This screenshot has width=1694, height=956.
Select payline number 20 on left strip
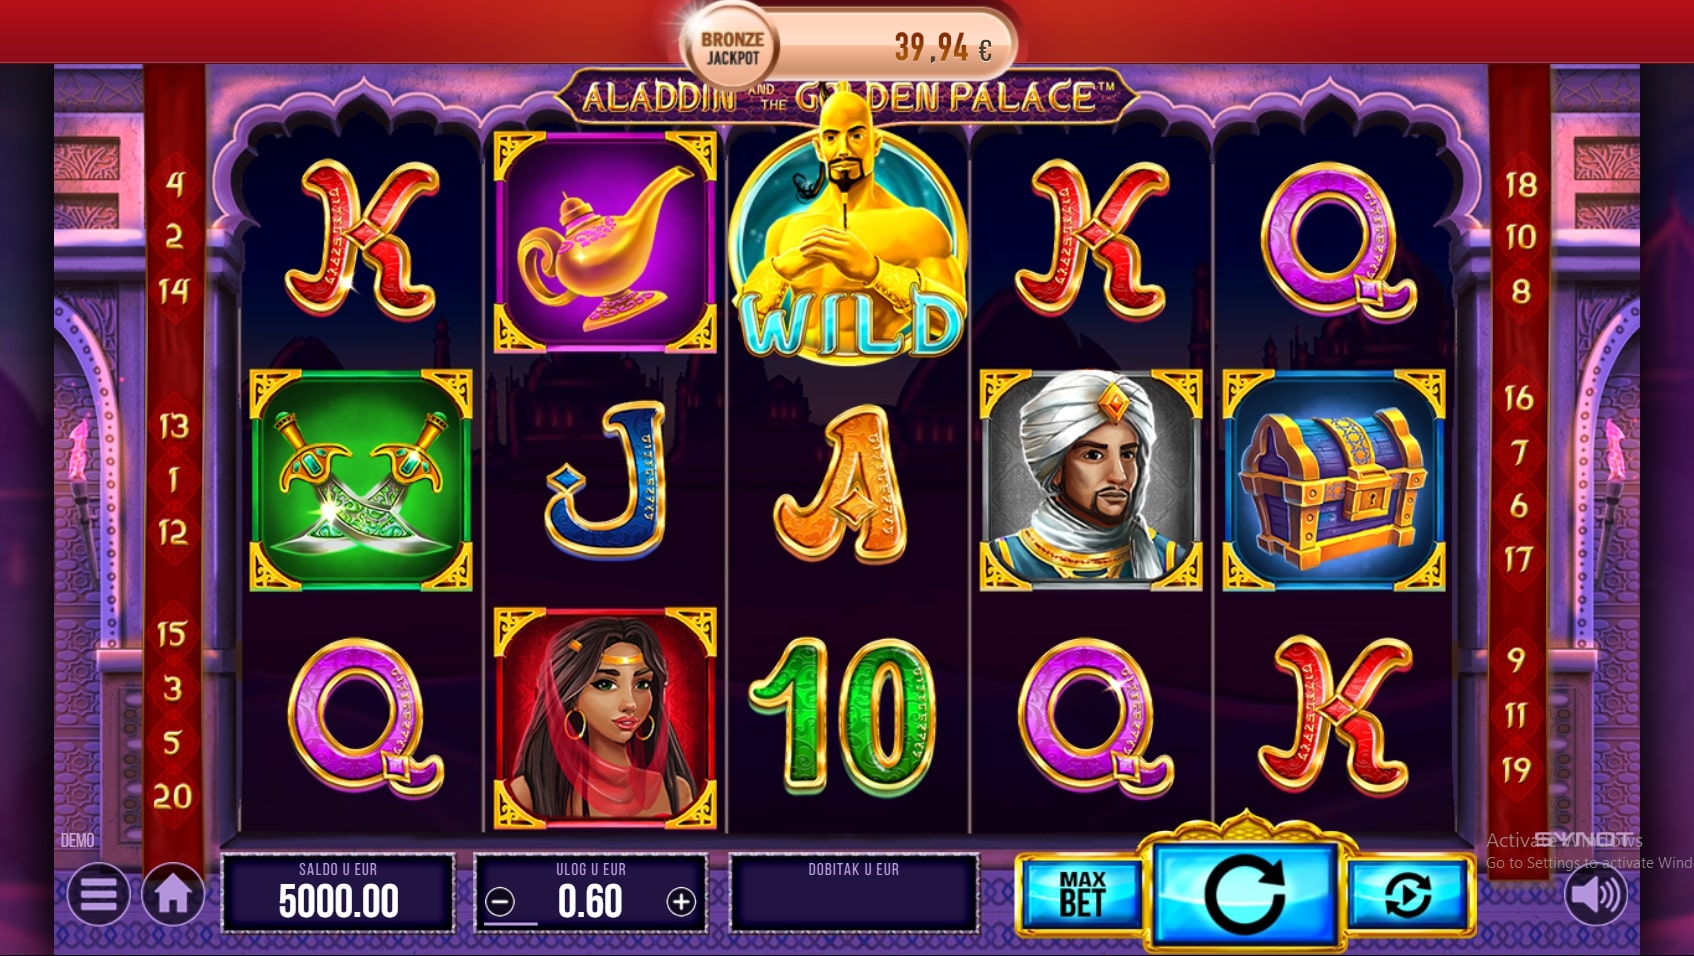pos(173,796)
